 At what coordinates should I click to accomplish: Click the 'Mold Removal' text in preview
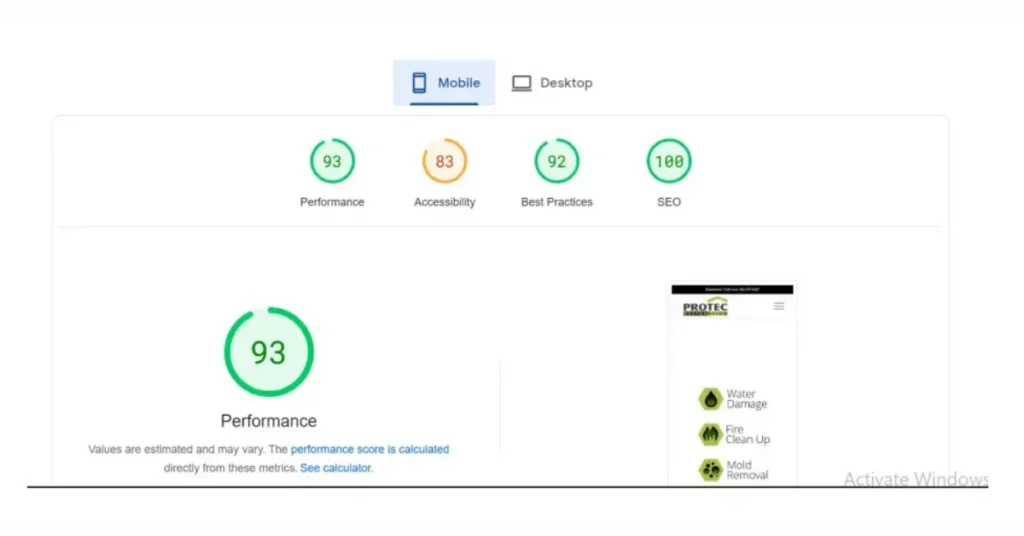(747, 470)
